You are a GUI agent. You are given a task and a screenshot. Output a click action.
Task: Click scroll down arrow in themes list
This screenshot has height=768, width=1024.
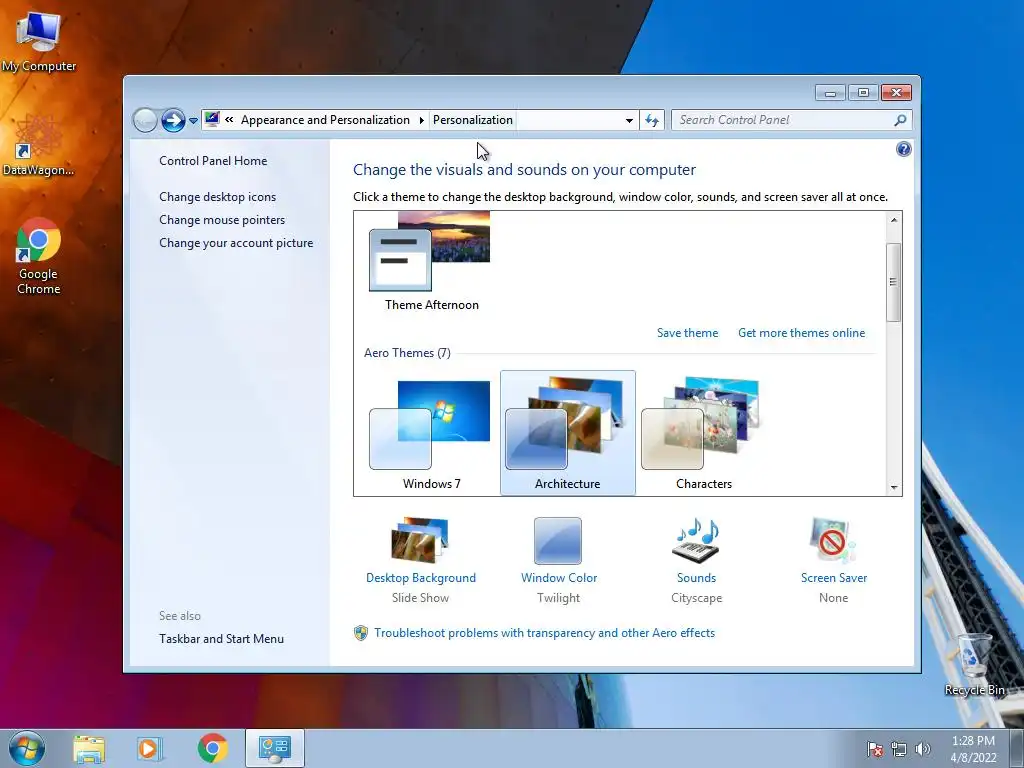pos(893,487)
